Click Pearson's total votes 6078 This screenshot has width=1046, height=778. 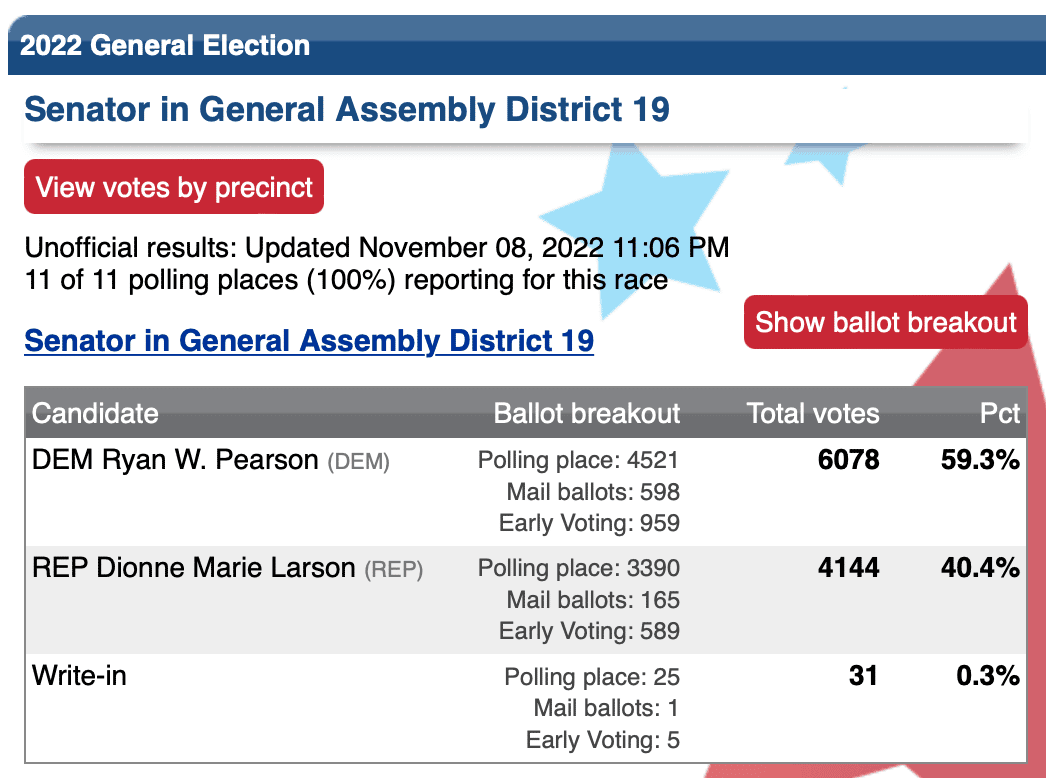tap(849, 460)
